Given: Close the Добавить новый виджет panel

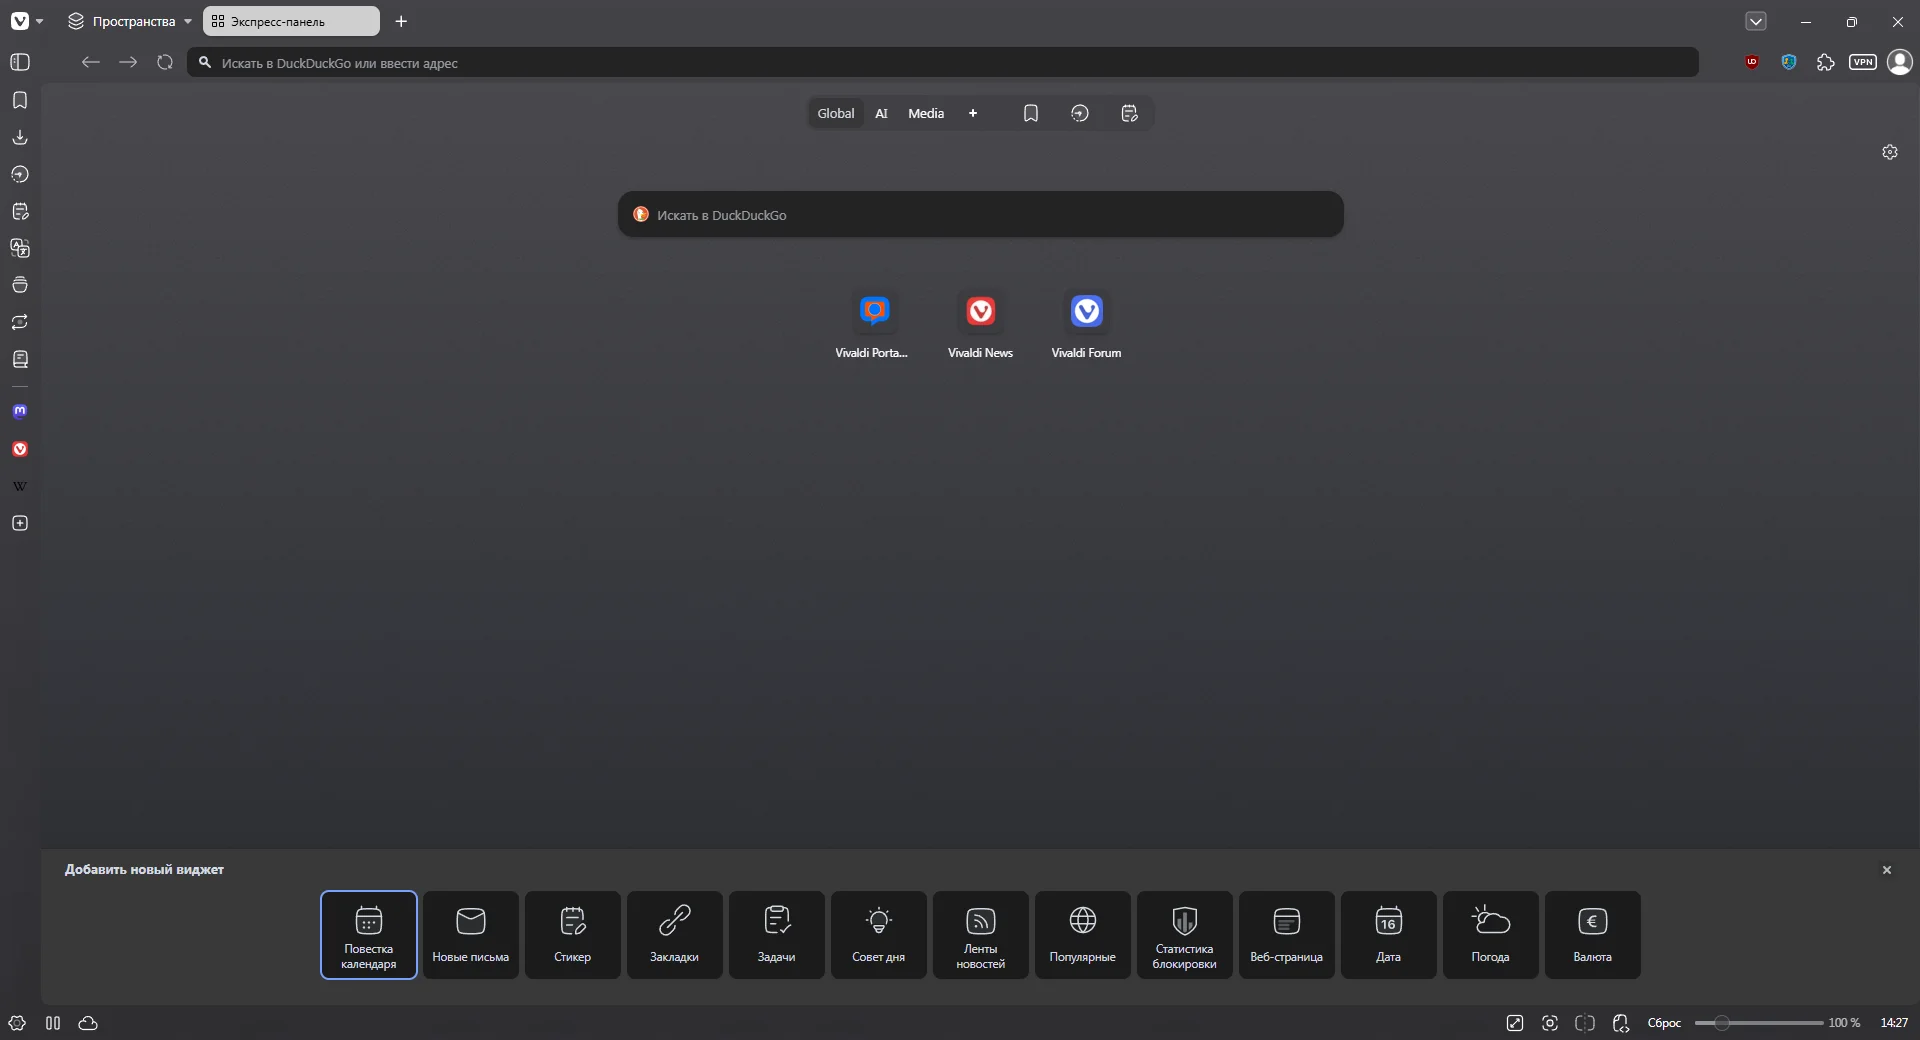Looking at the screenshot, I should [x=1887, y=870].
